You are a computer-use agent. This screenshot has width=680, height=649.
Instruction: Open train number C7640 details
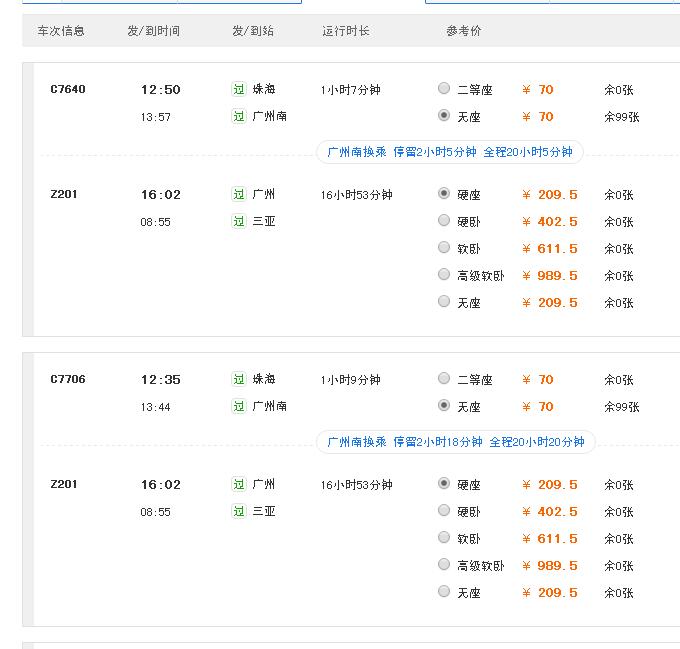[x=68, y=89]
